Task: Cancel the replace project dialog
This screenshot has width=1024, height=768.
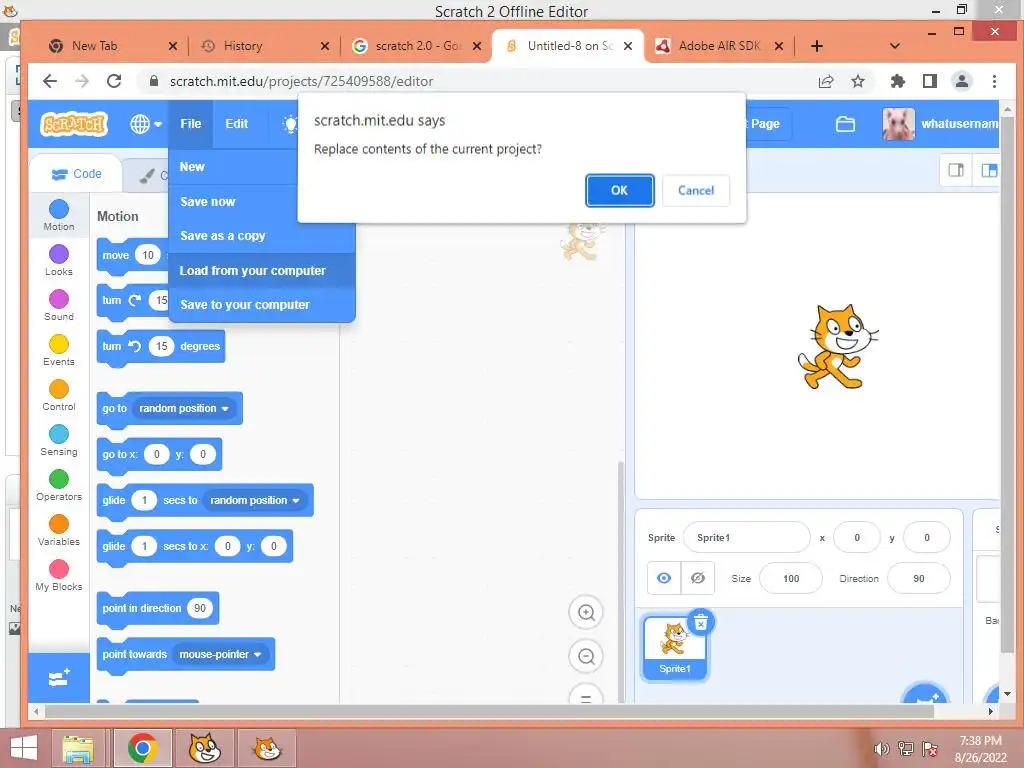Action: coord(696,191)
